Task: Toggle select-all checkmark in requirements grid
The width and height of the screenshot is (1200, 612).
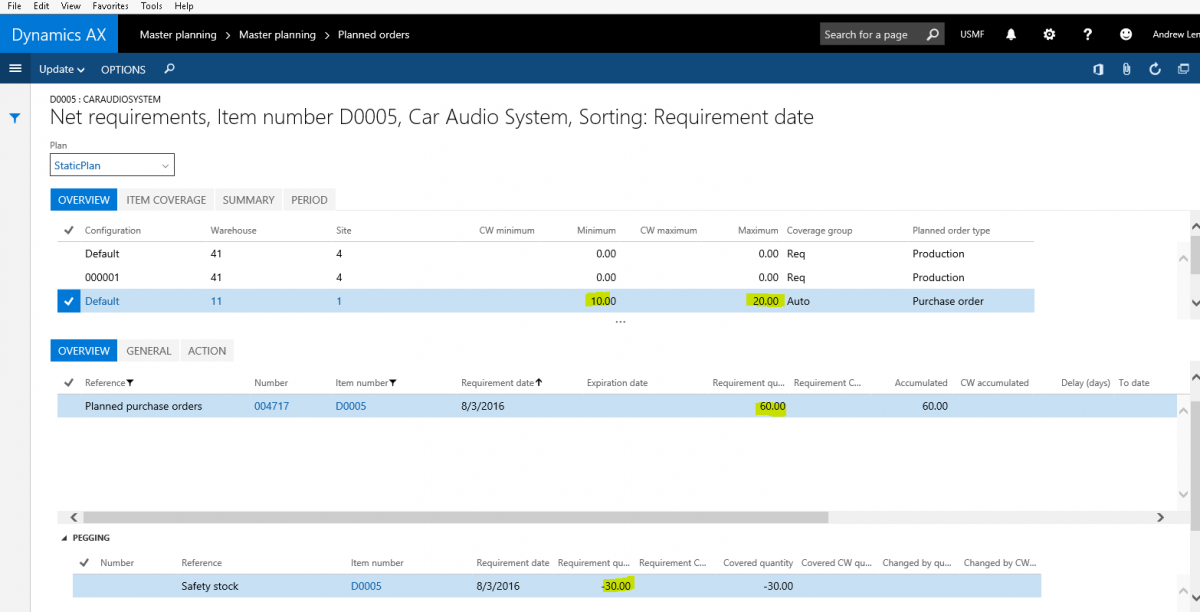Action: [68, 383]
